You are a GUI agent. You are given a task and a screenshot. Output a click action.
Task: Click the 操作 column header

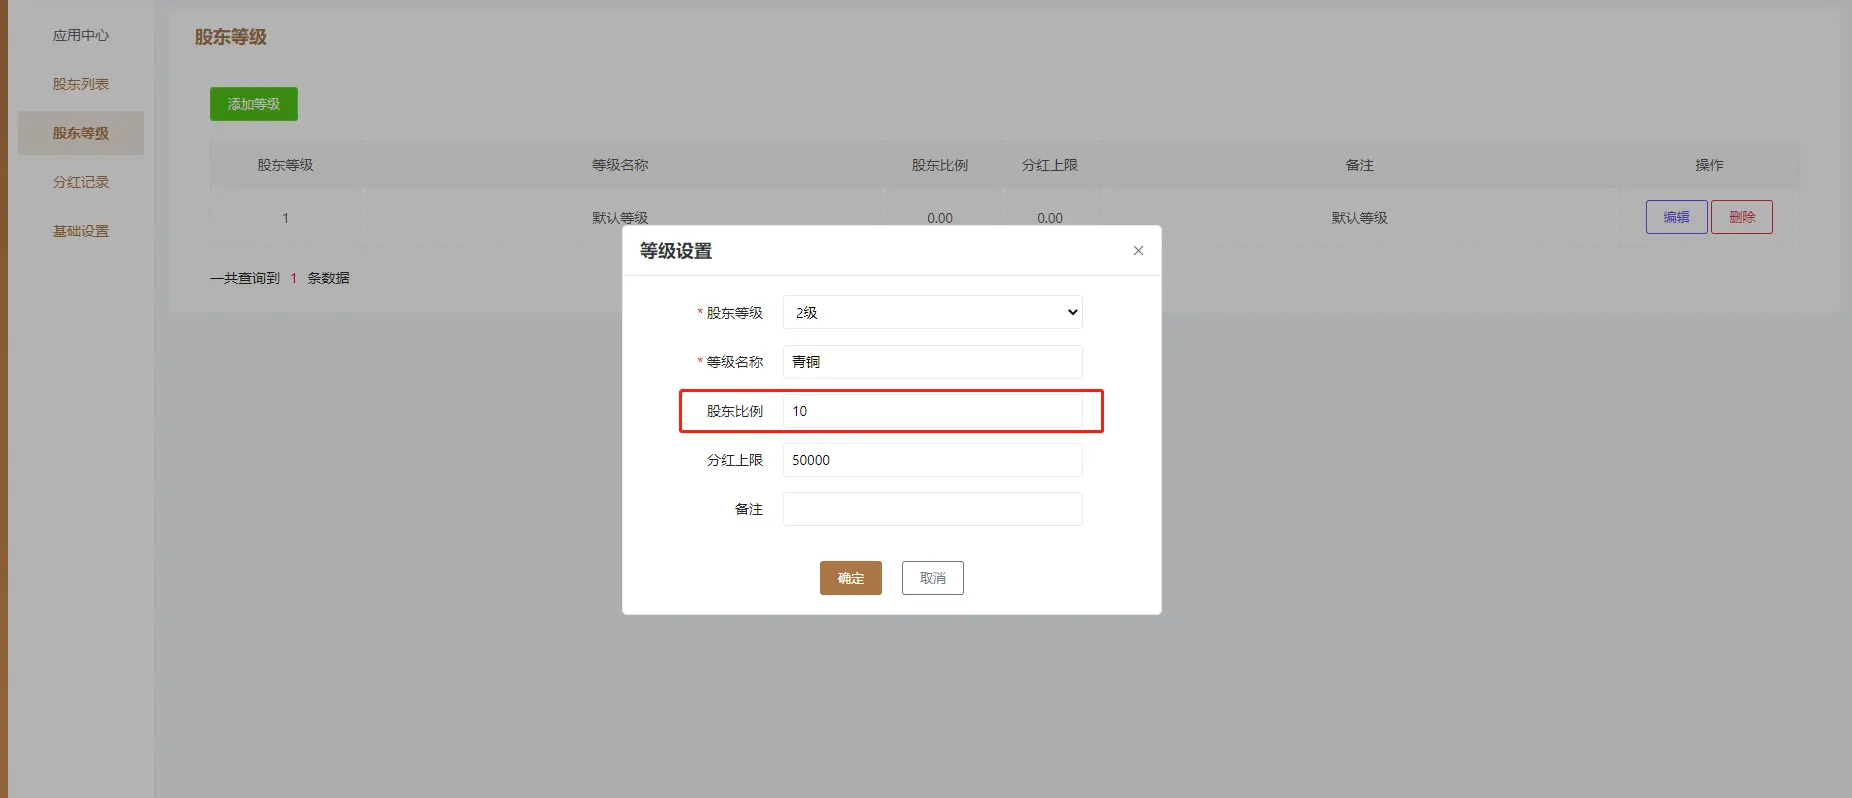tap(1709, 165)
